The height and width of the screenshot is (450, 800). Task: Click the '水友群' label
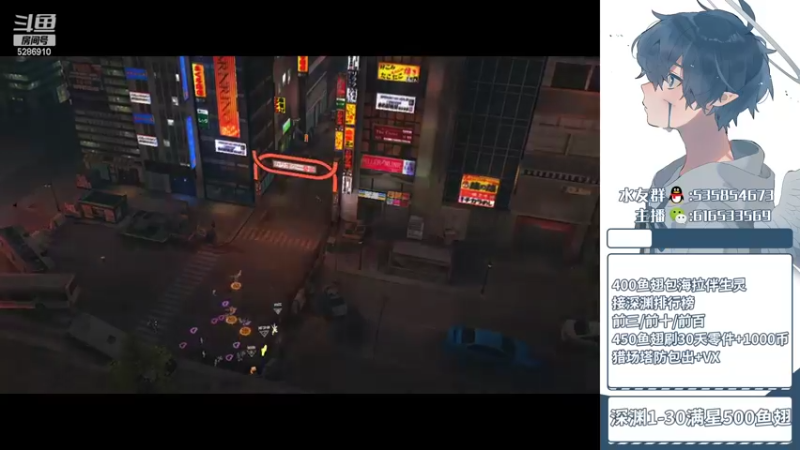tap(642, 195)
